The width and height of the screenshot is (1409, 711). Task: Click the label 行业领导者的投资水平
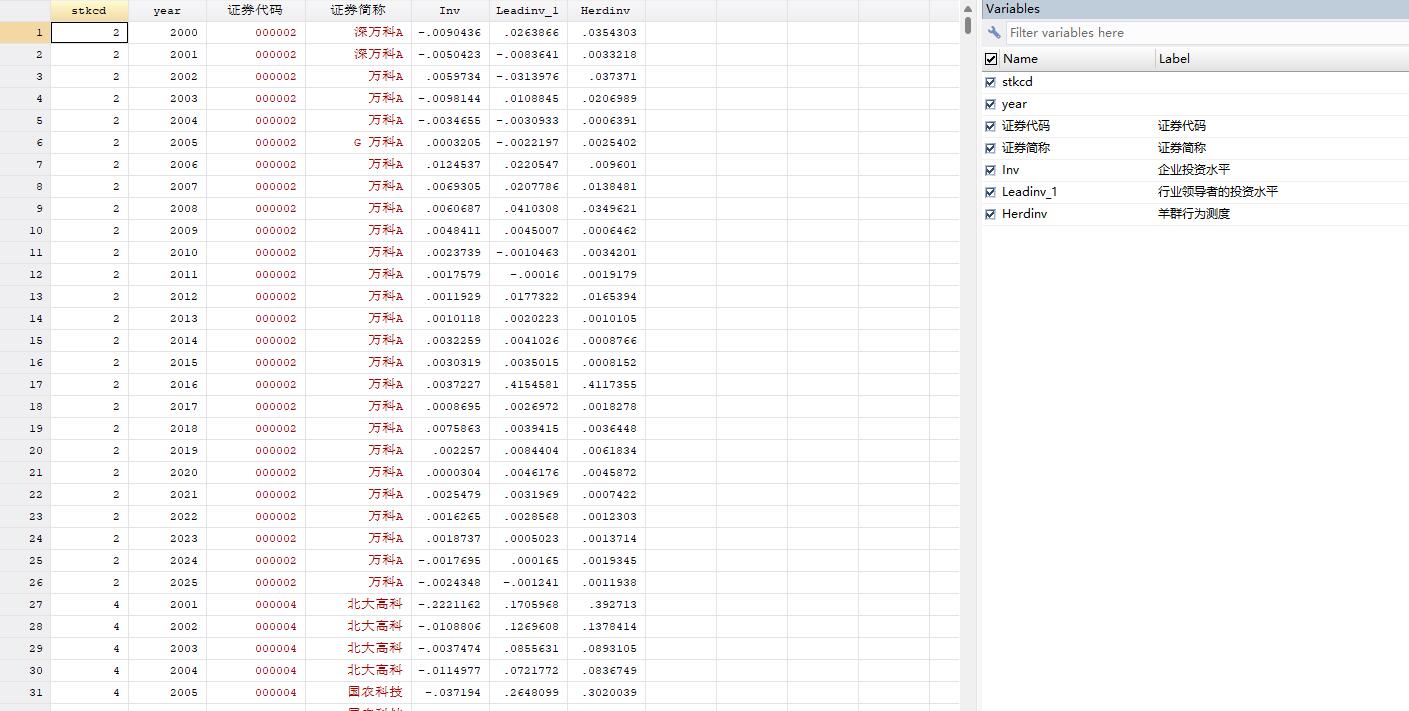click(1218, 192)
